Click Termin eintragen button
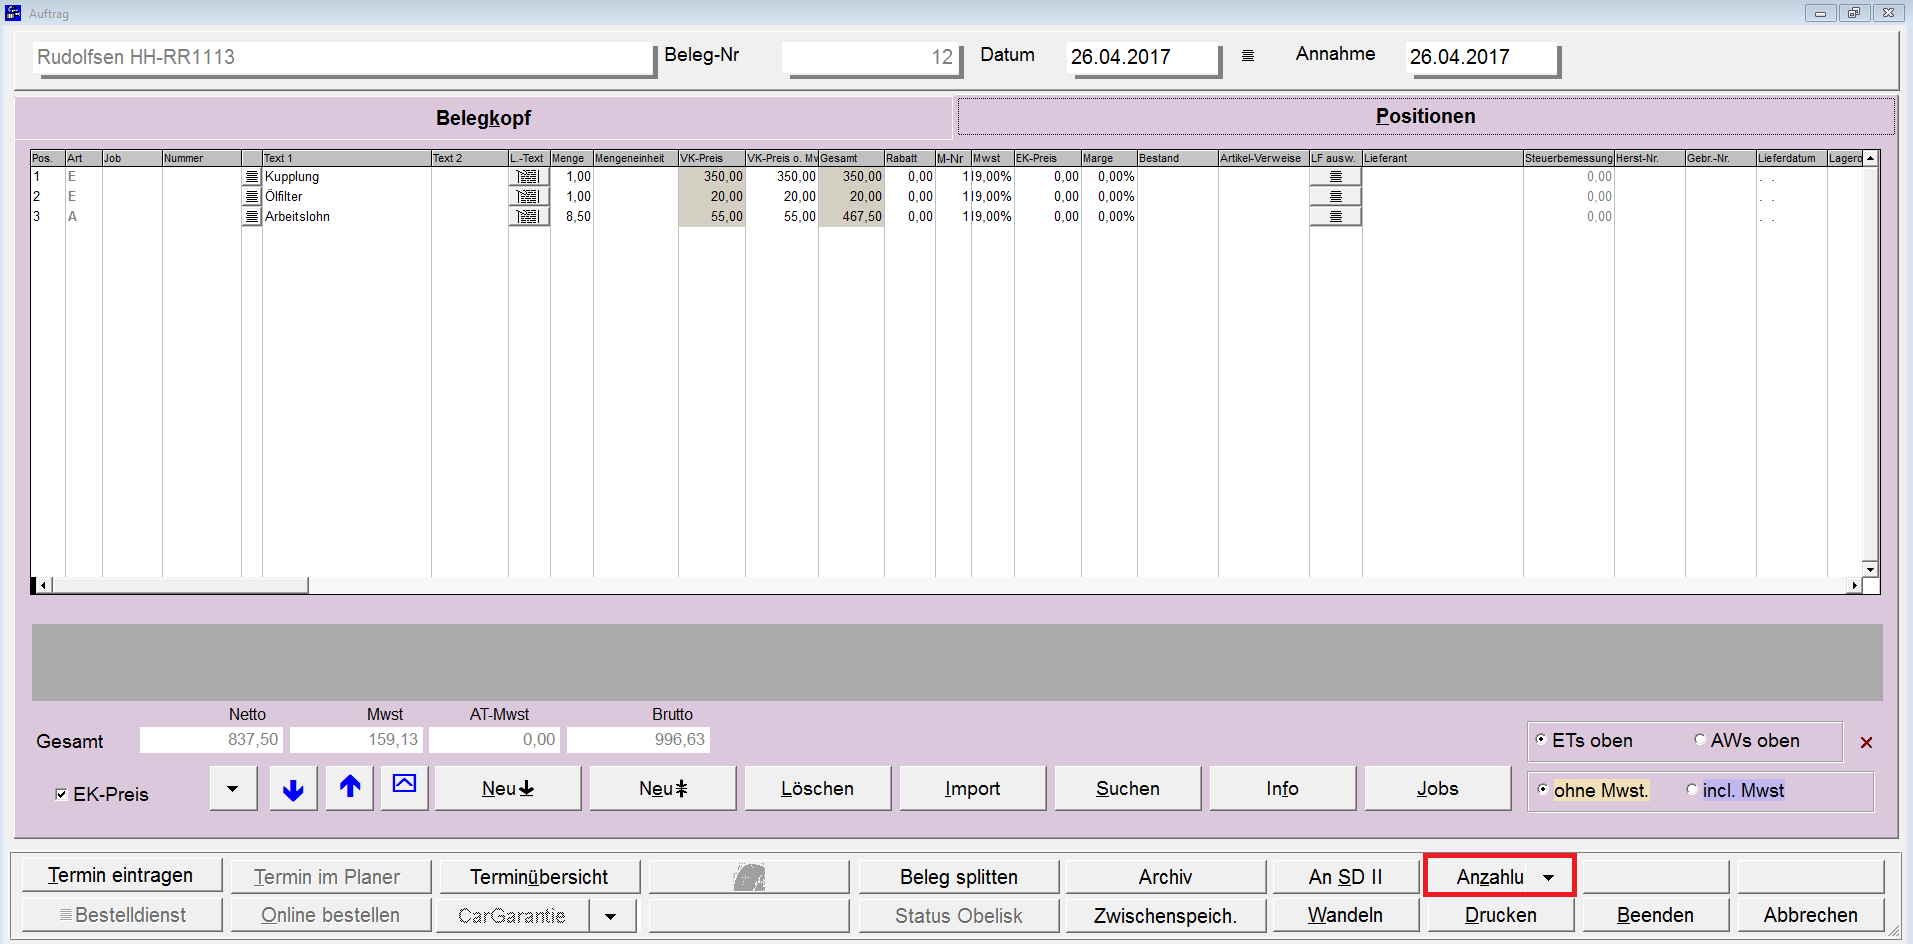This screenshot has width=1913, height=944. tap(121, 876)
